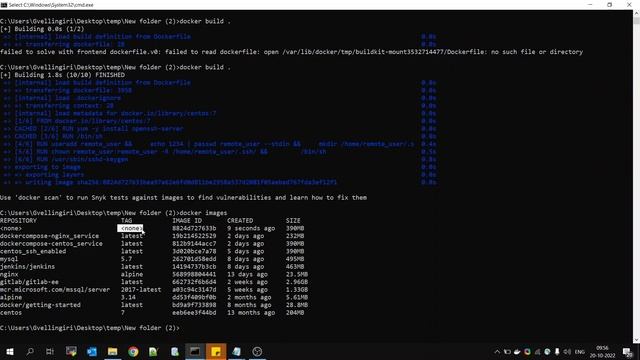Open the Notepad taskbar icon

(236, 351)
